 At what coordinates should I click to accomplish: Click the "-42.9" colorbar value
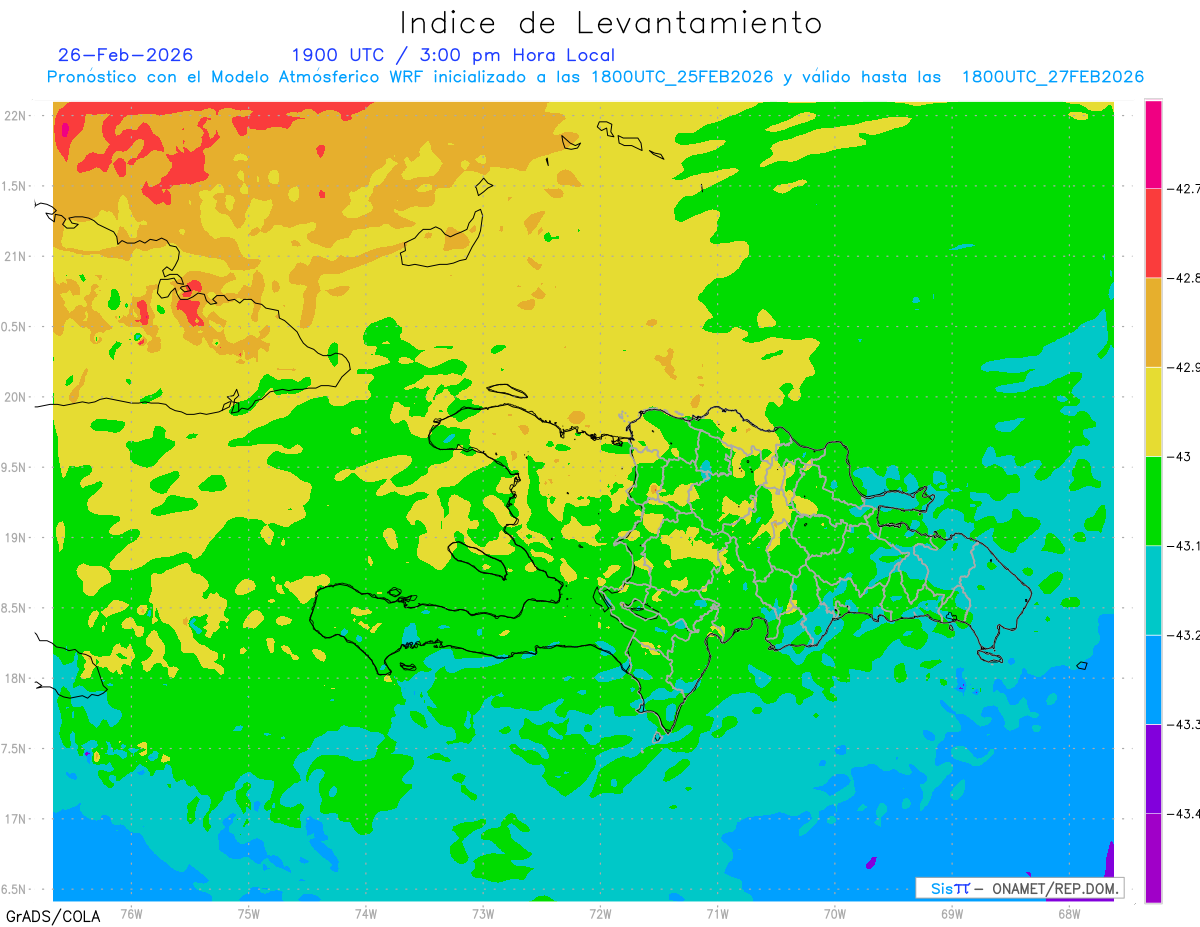pyautogui.click(x=1184, y=367)
